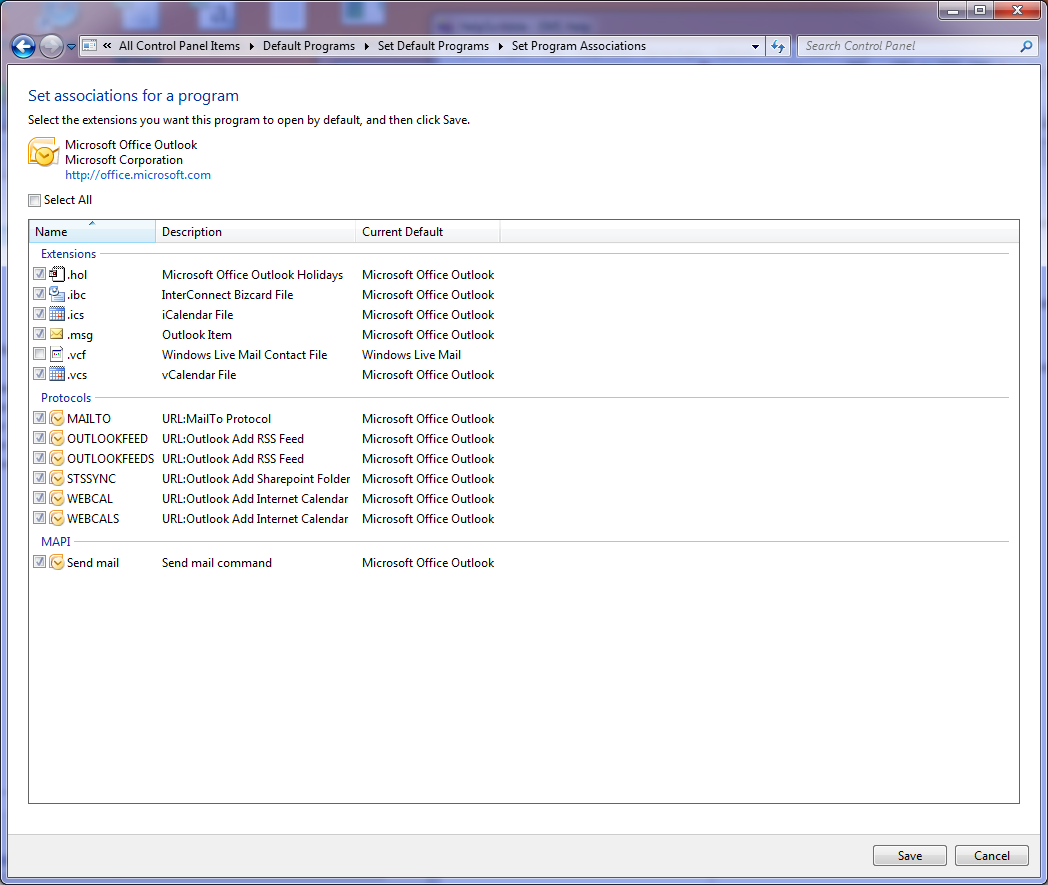Screen dimensions: 1048x885
Task: Click the .ics iCalendar file icon
Action: click(57, 314)
